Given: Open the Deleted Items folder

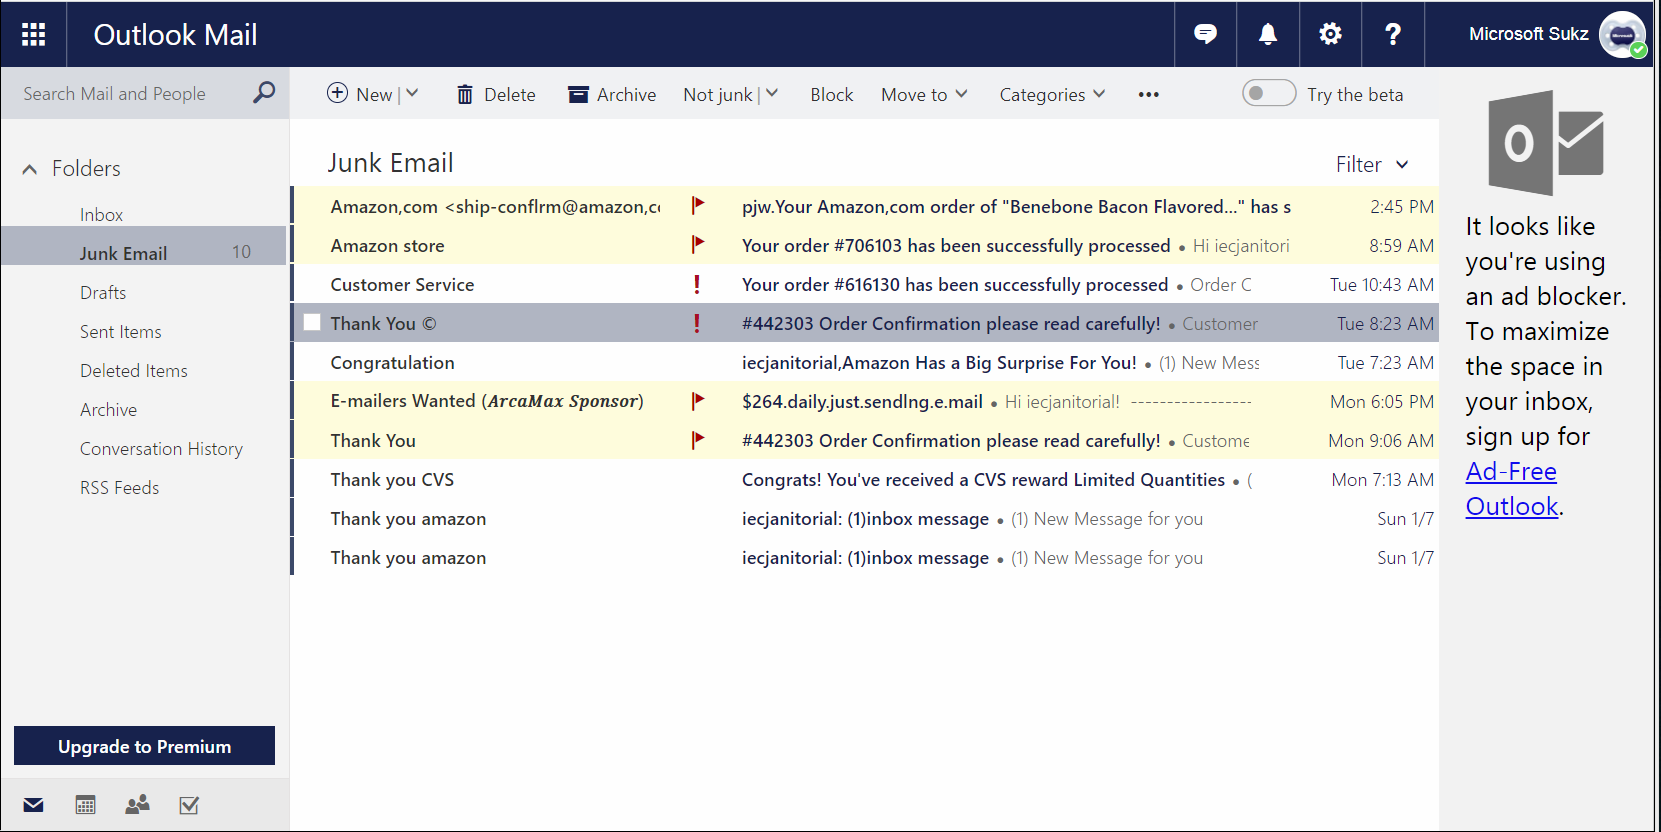Looking at the screenshot, I should point(134,370).
